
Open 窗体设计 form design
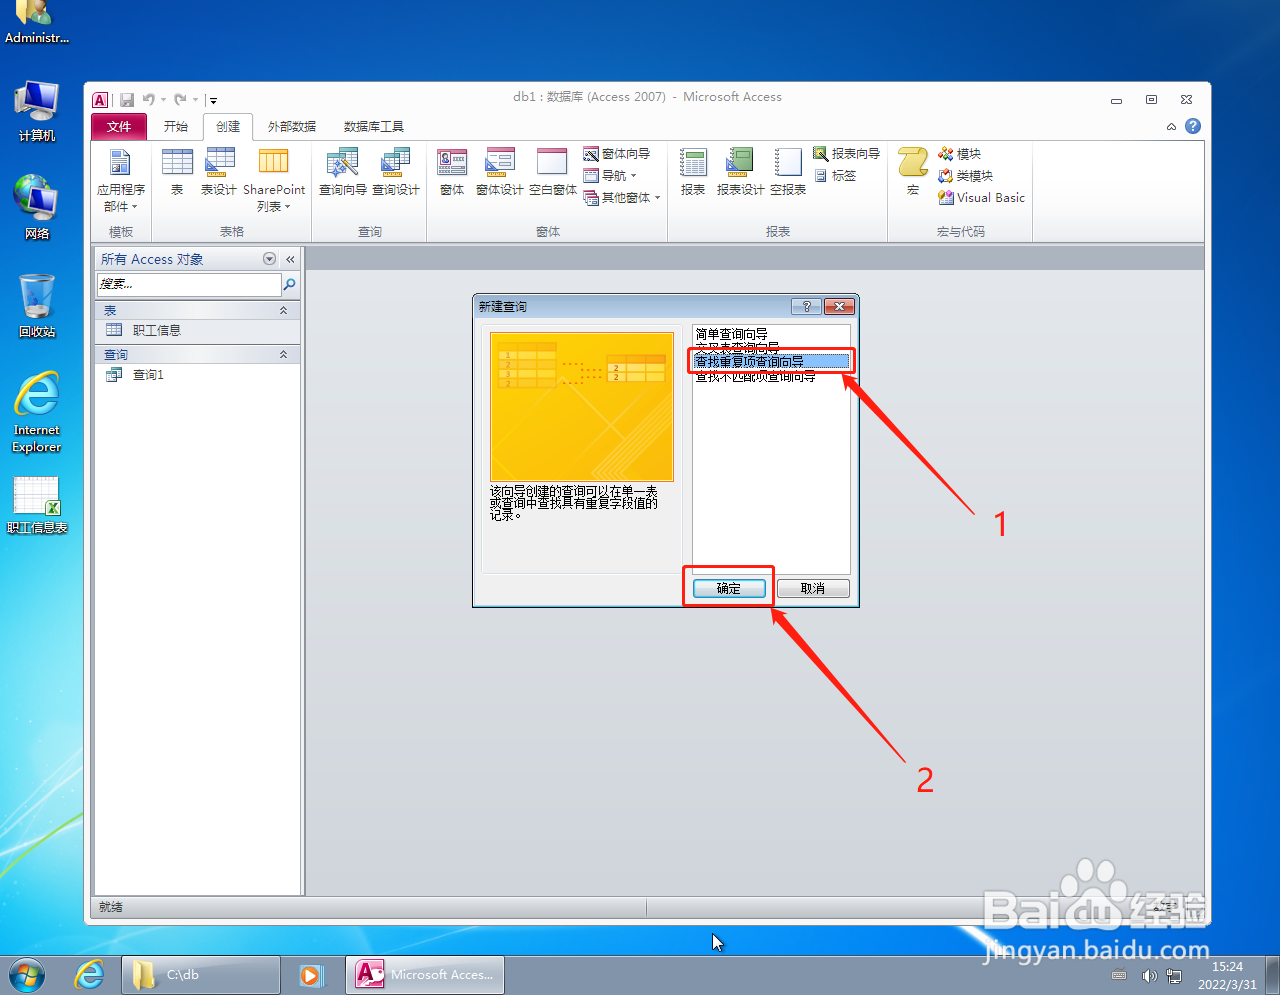pyautogui.click(x=499, y=172)
